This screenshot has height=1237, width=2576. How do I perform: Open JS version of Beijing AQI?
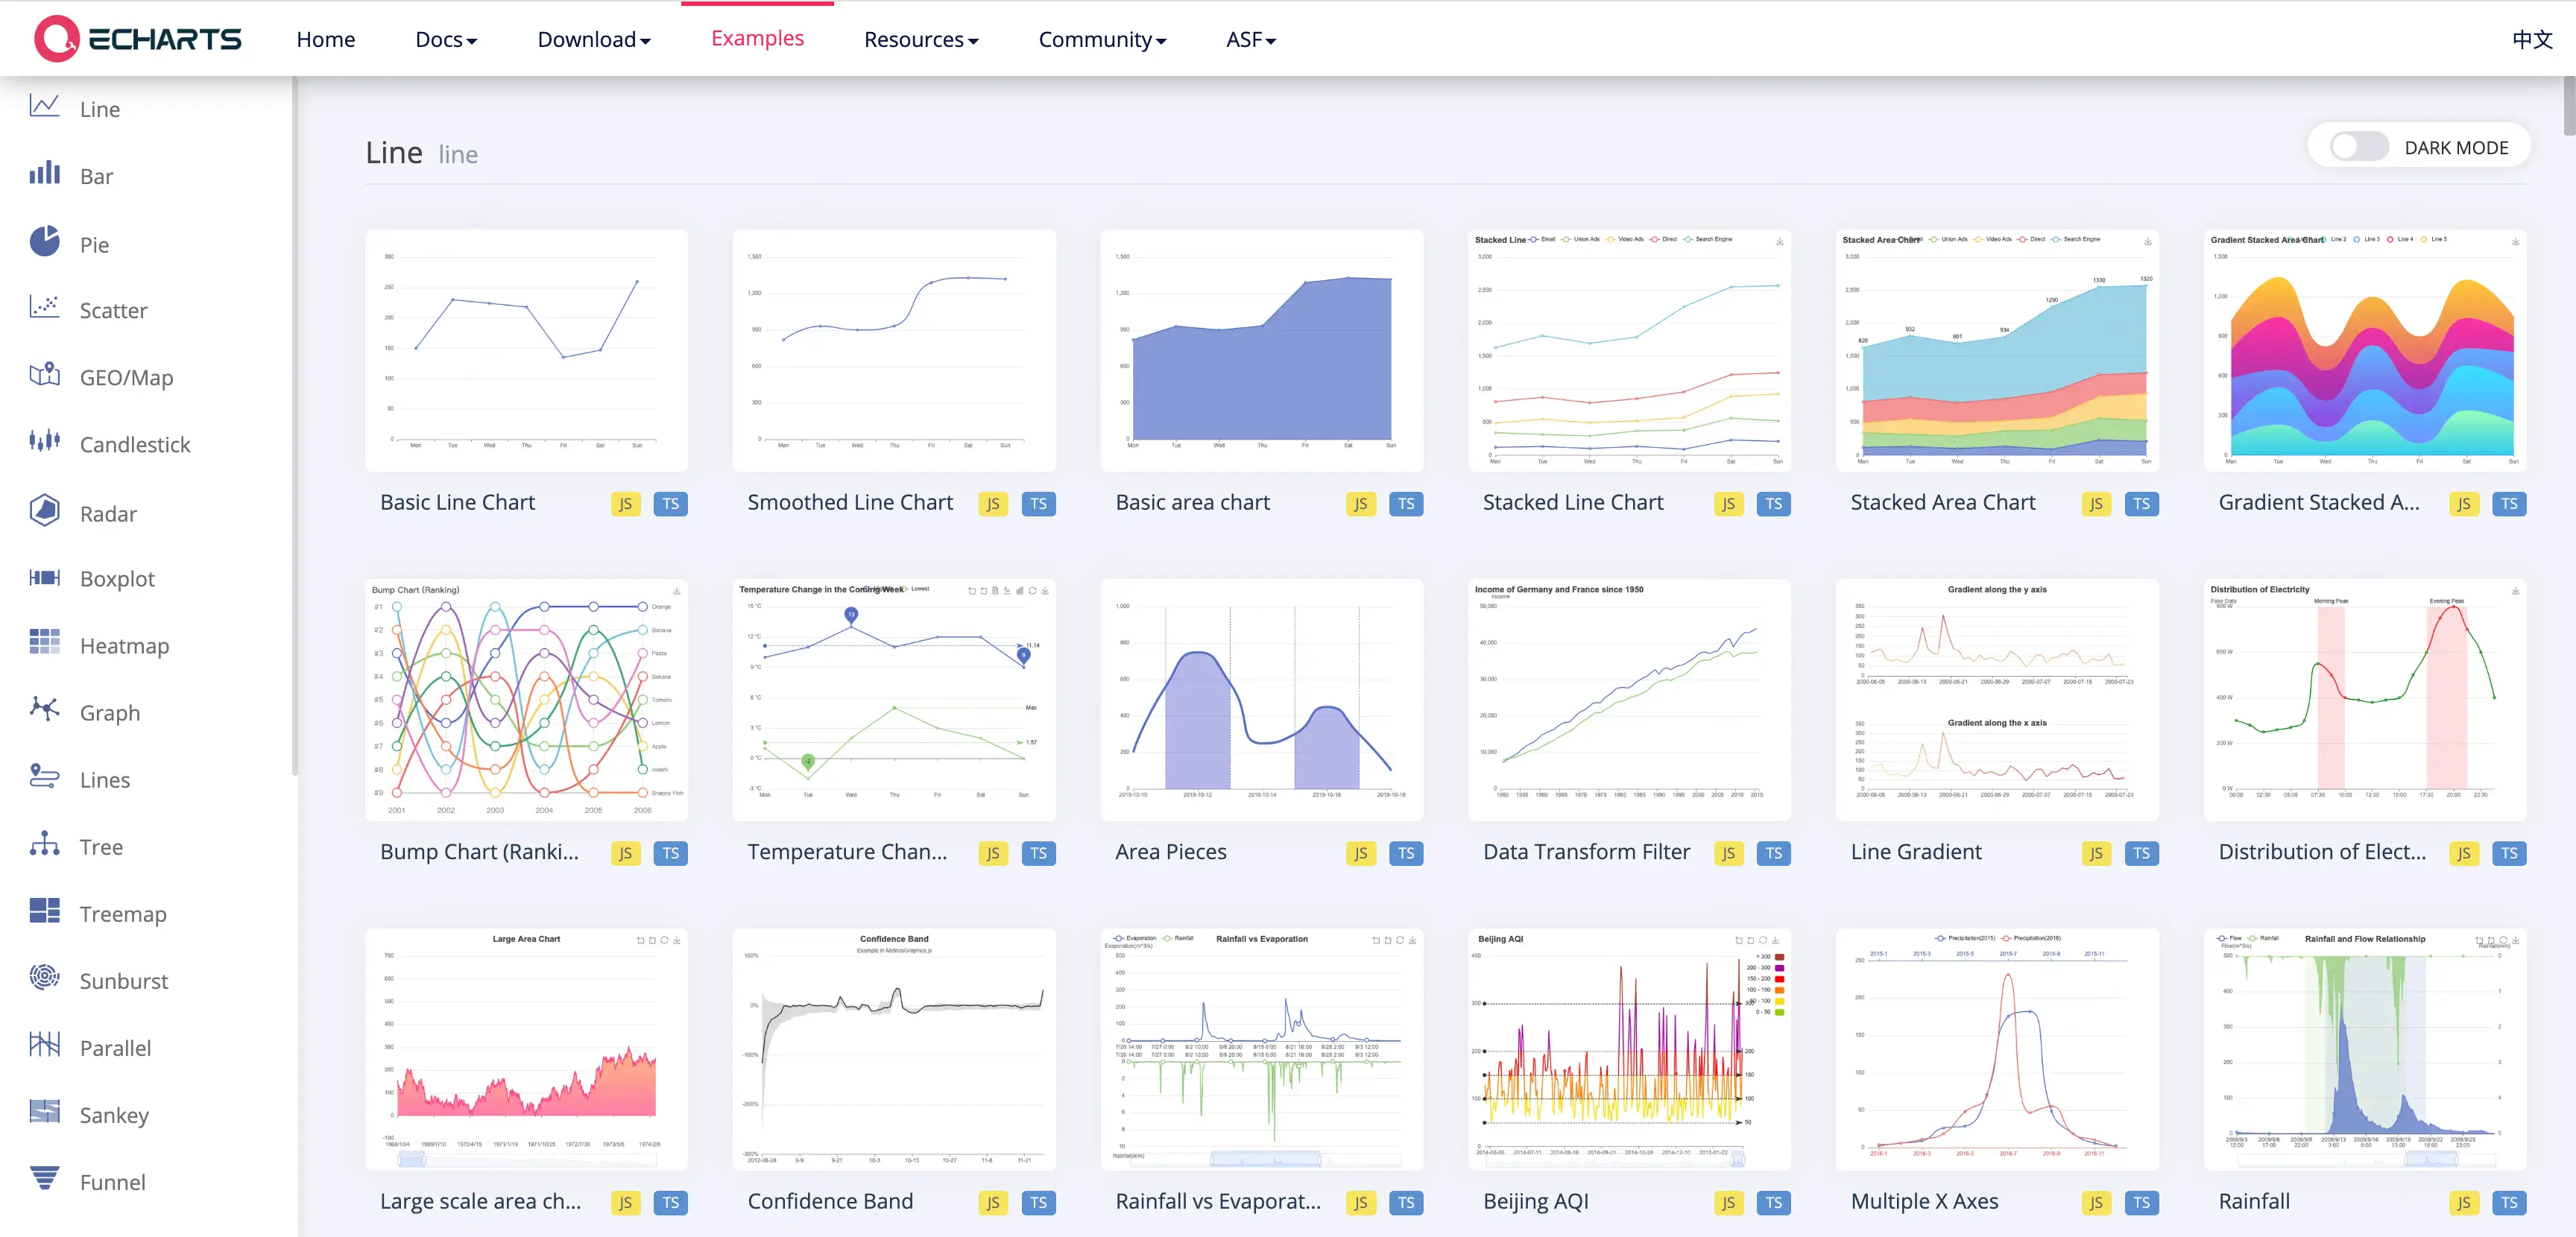(1728, 1203)
